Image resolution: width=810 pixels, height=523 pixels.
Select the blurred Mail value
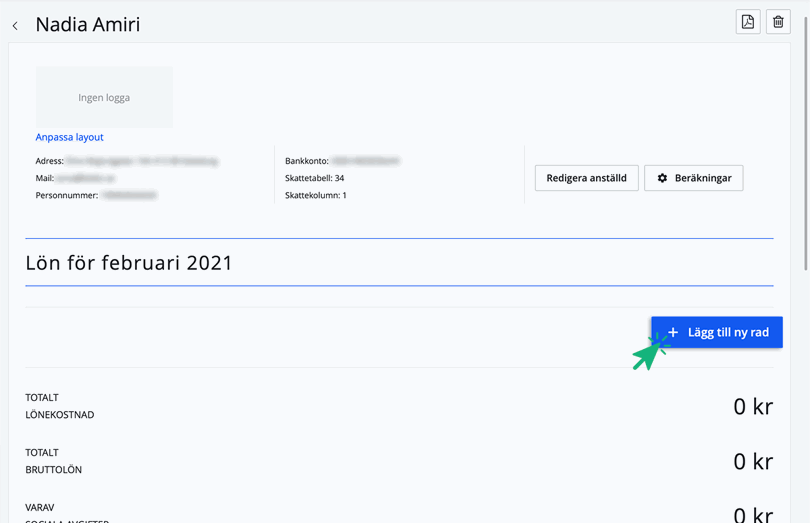point(85,178)
